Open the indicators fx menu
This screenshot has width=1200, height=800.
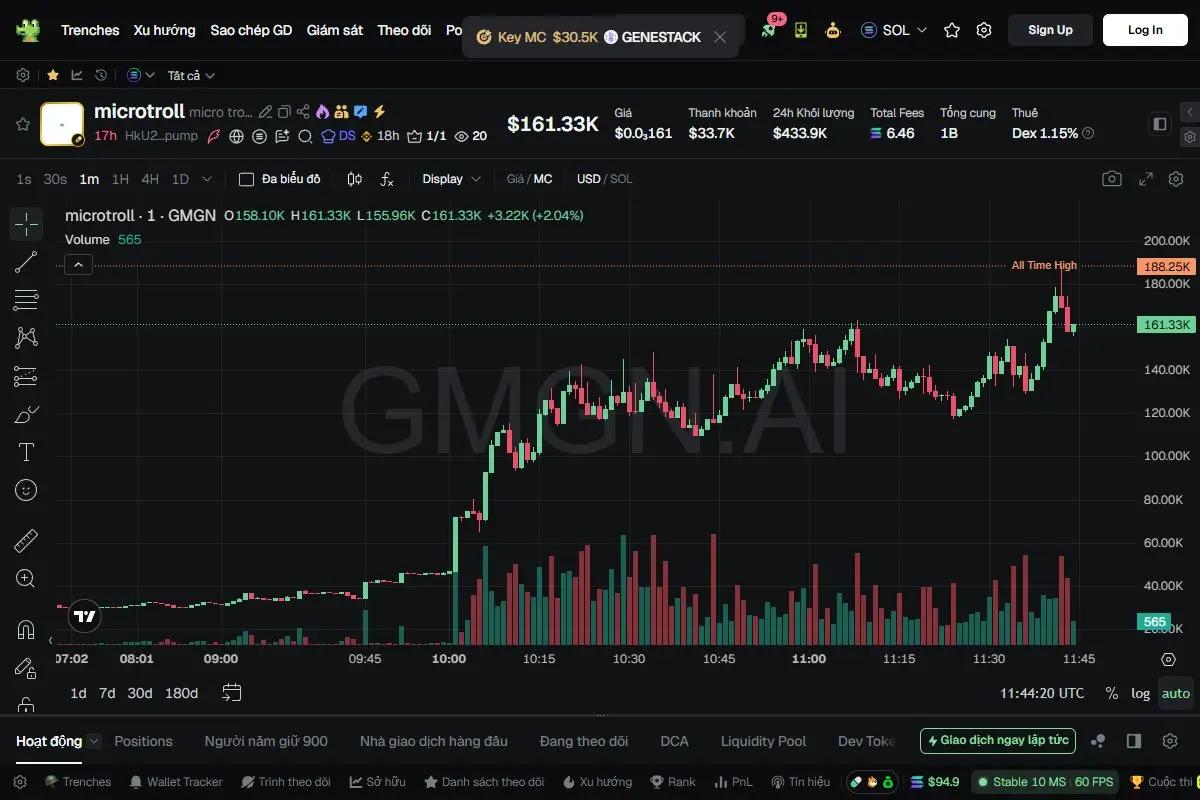pos(387,179)
